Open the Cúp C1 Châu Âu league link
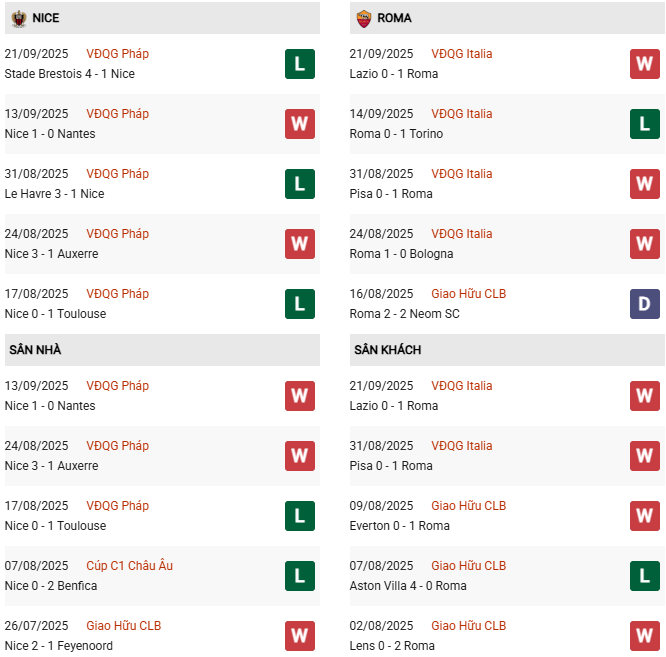Screen dimensions: 666x657 tap(129, 566)
